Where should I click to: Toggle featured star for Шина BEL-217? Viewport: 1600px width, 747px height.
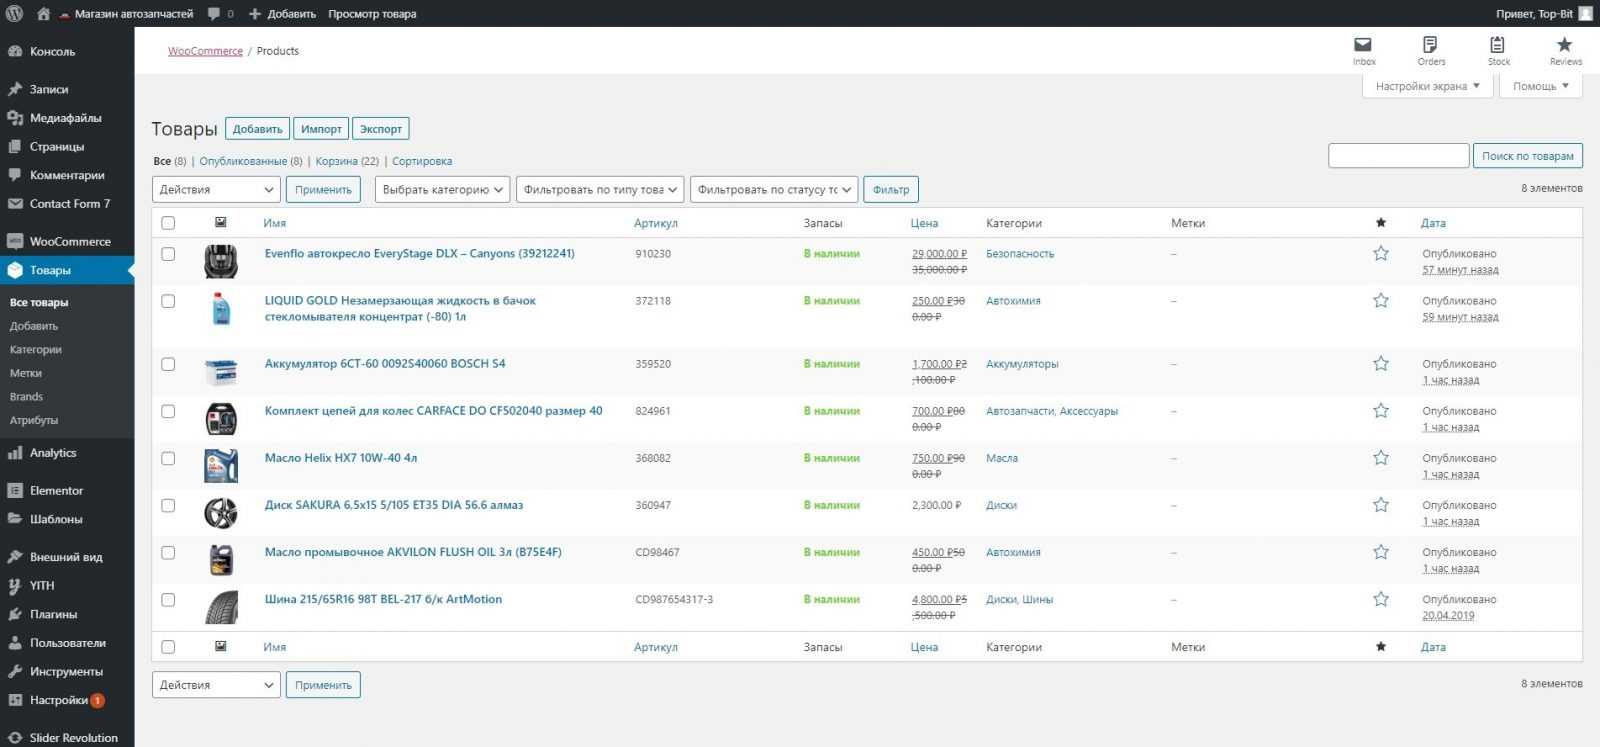coord(1381,599)
